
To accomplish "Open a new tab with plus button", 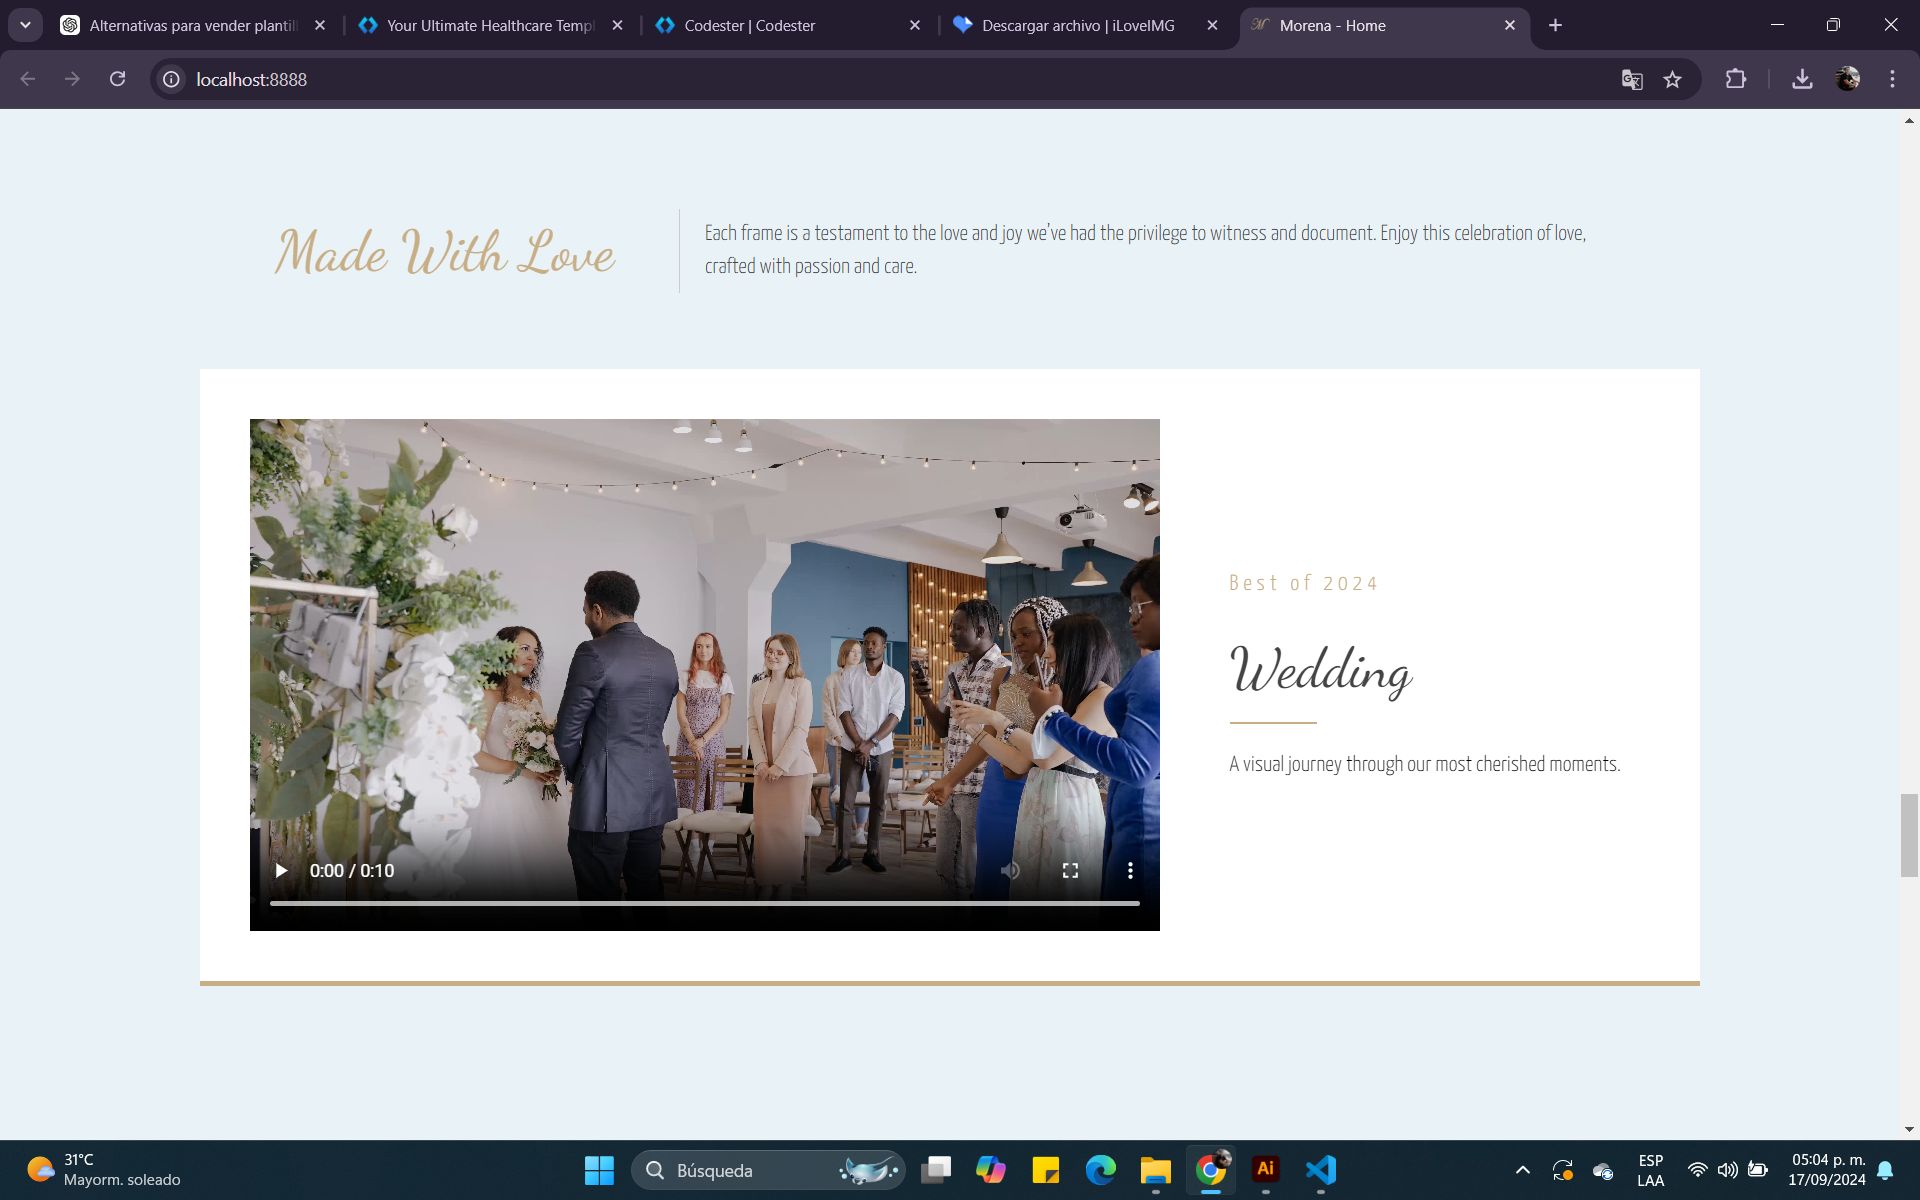I will pyautogui.click(x=1555, y=25).
